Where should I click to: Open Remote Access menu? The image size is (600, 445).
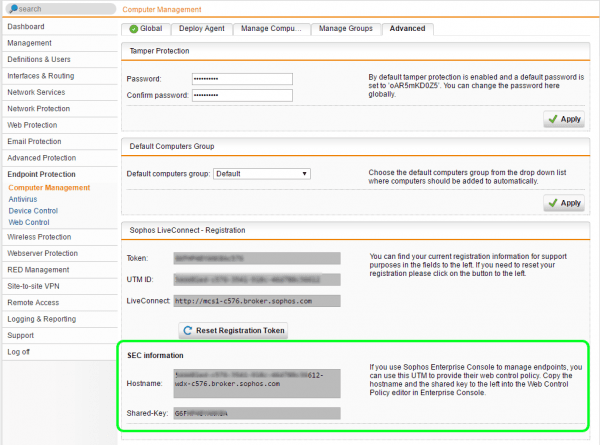point(60,303)
